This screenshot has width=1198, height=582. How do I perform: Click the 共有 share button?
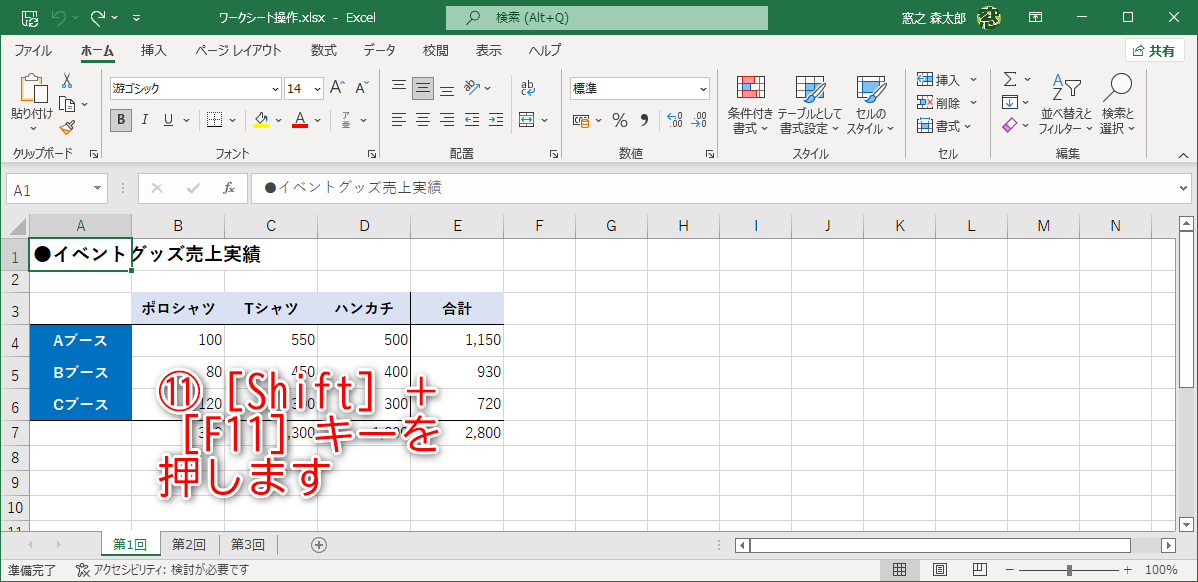point(1154,50)
